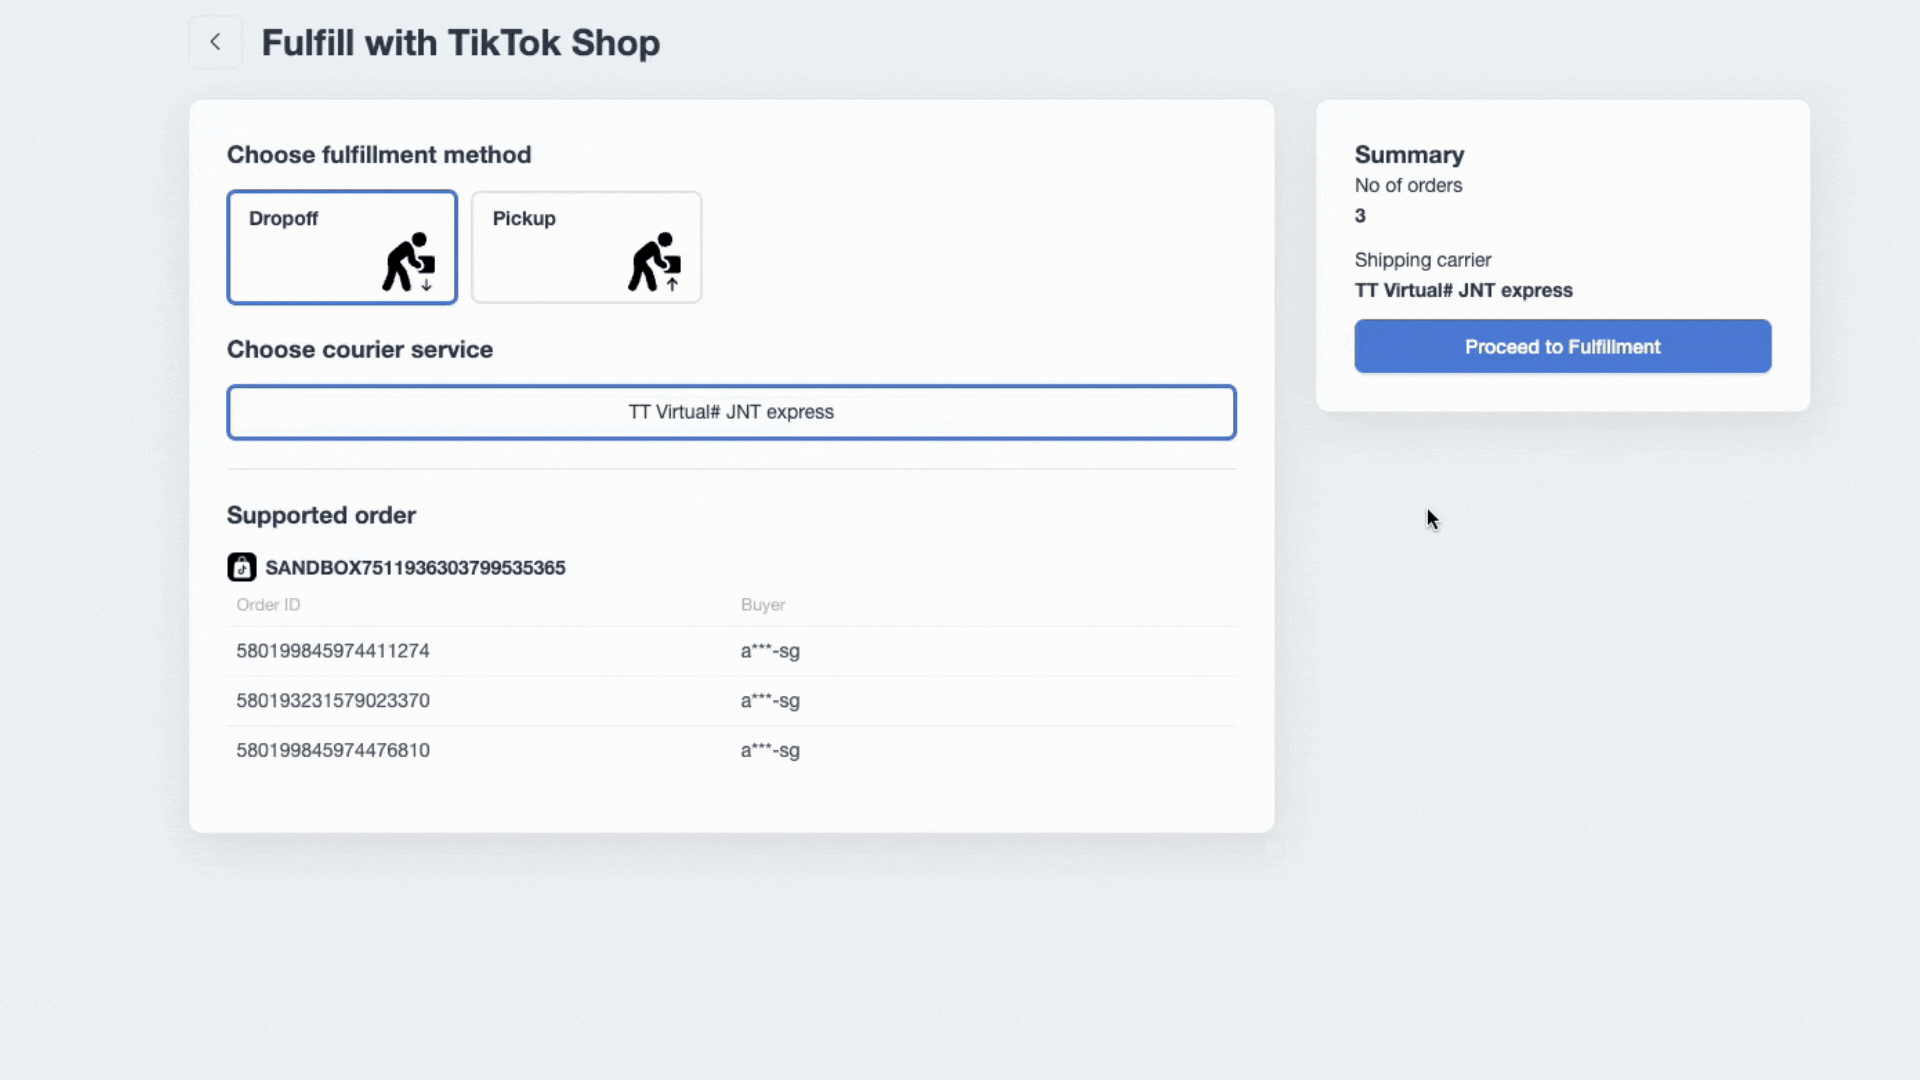Click the TikTok Shop icon beside SANDBOX shop
The height and width of the screenshot is (1080, 1920).
coord(242,567)
